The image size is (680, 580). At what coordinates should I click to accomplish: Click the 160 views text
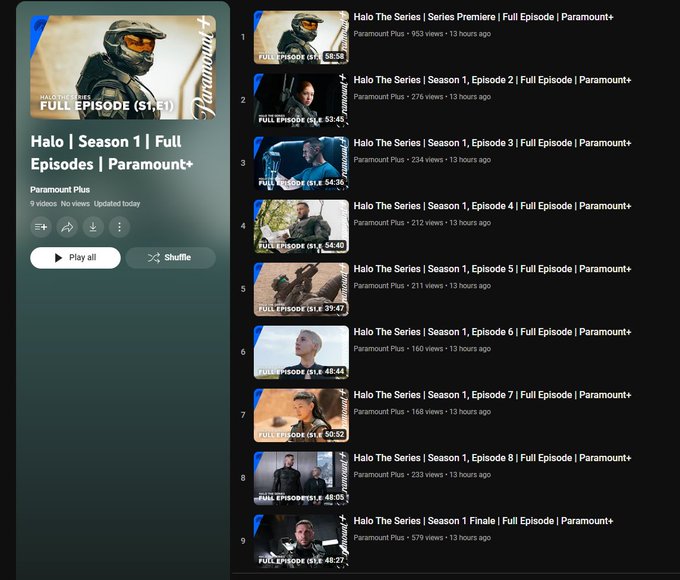point(427,349)
